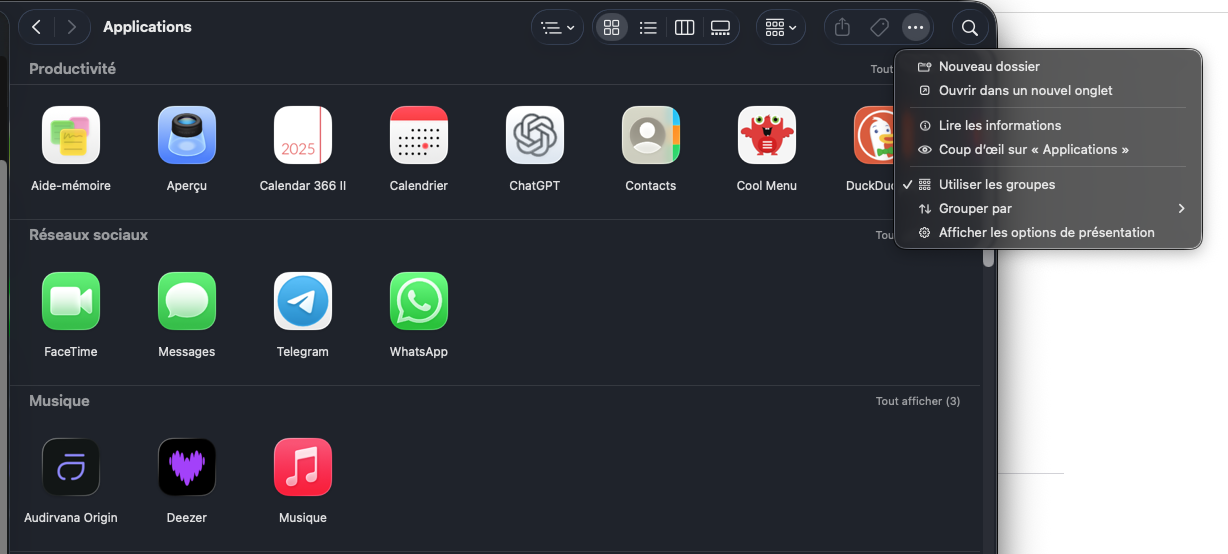Image resolution: width=1228 pixels, height=554 pixels.
Task: Select Coup d'œil sur « Applications »
Action: click(1050, 149)
